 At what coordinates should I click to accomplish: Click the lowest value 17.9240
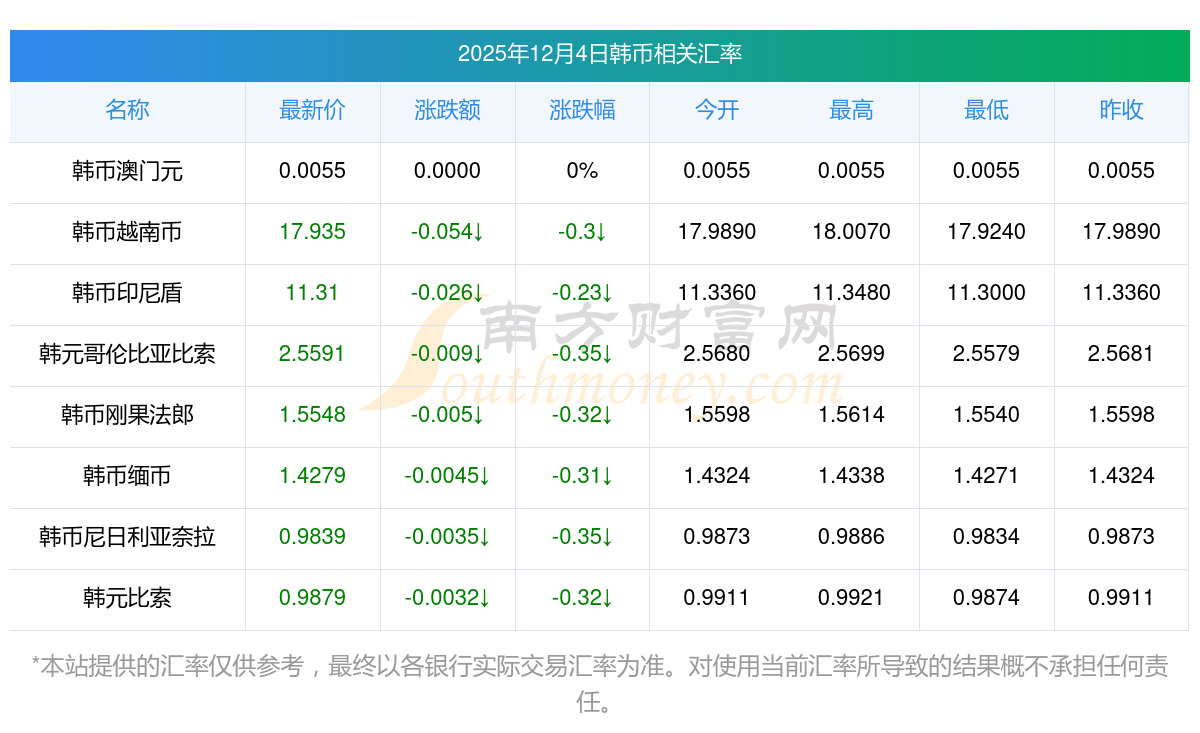[x=986, y=232]
